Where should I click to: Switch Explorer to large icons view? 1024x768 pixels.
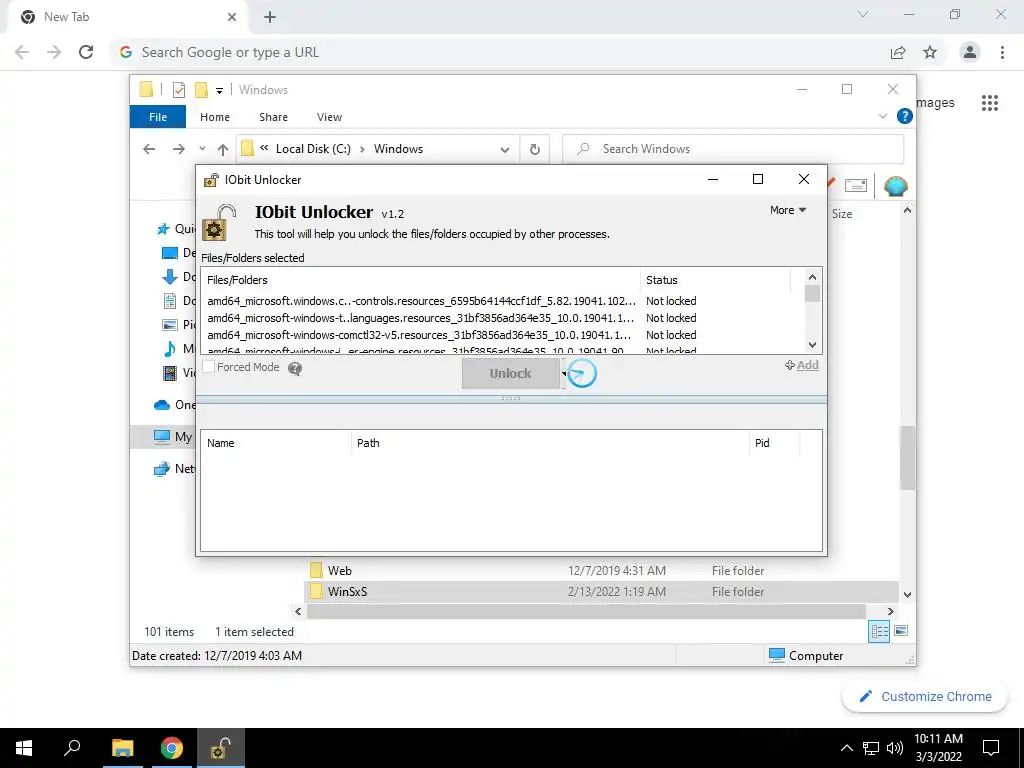pos(901,631)
